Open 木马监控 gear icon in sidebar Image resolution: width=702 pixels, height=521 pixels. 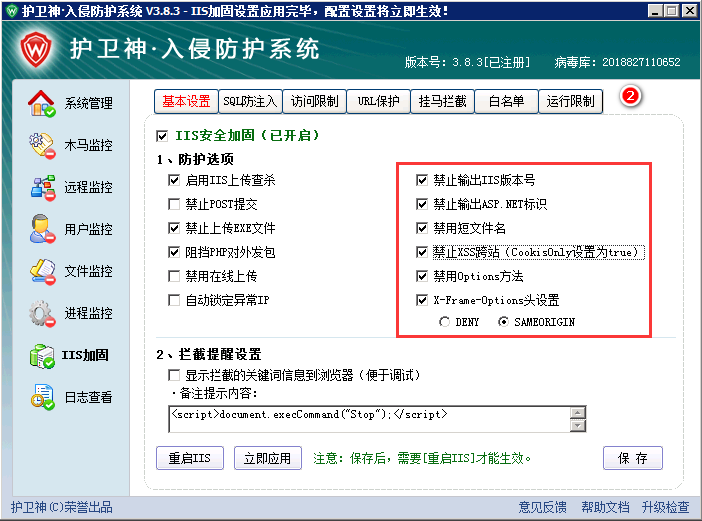click(x=42, y=145)
